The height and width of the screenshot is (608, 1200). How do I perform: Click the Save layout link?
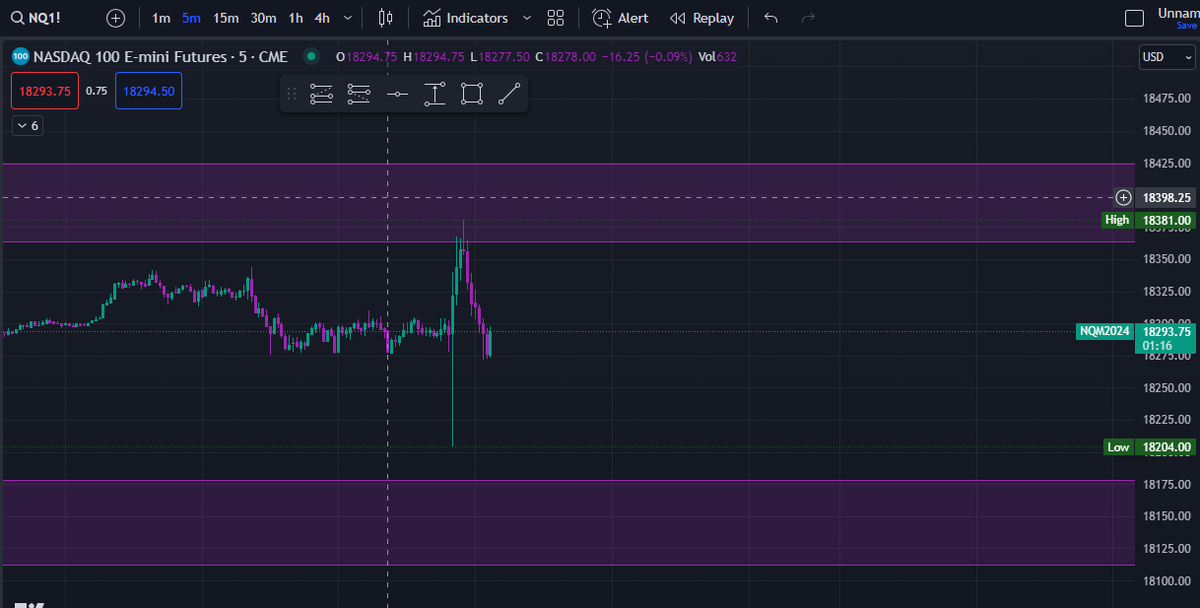[1186, 26]
